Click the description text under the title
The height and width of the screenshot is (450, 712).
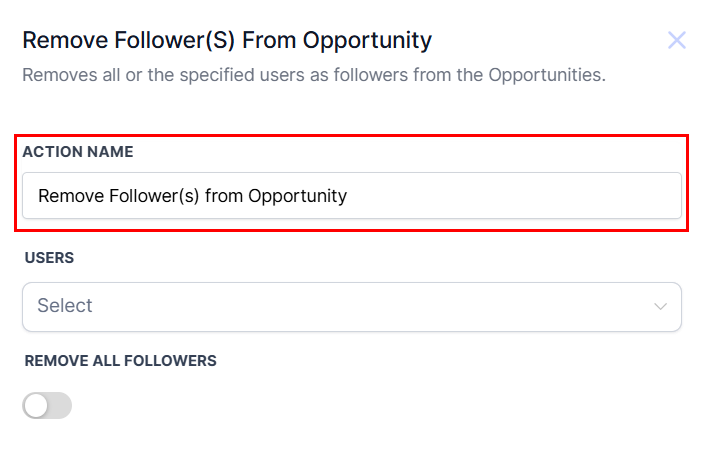(314, 75)
